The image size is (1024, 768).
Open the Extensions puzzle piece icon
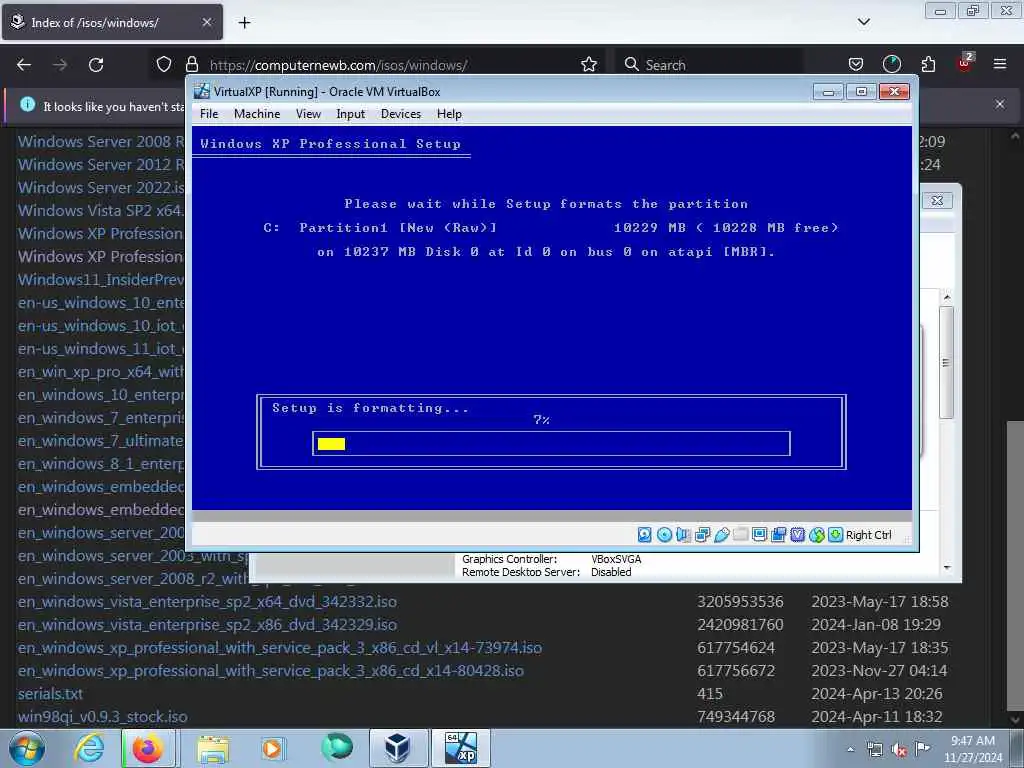(928, 65)
